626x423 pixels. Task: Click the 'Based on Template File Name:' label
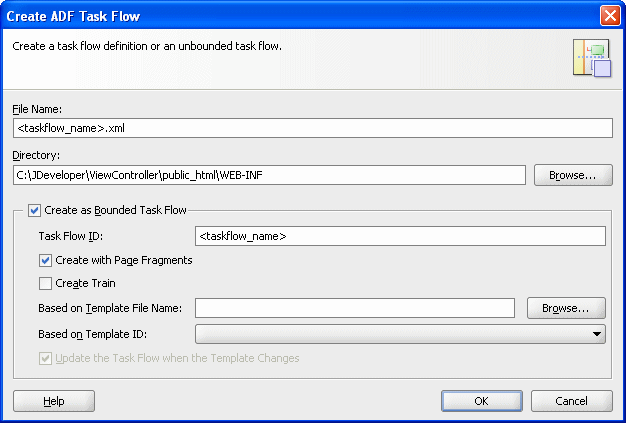click(x=110, y=308)
